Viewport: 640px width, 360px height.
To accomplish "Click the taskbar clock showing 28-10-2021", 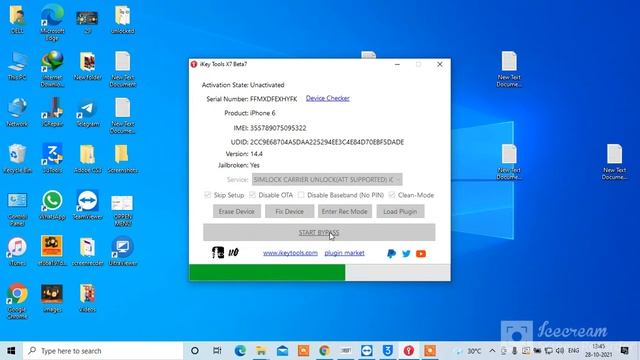I will [598, 351].
